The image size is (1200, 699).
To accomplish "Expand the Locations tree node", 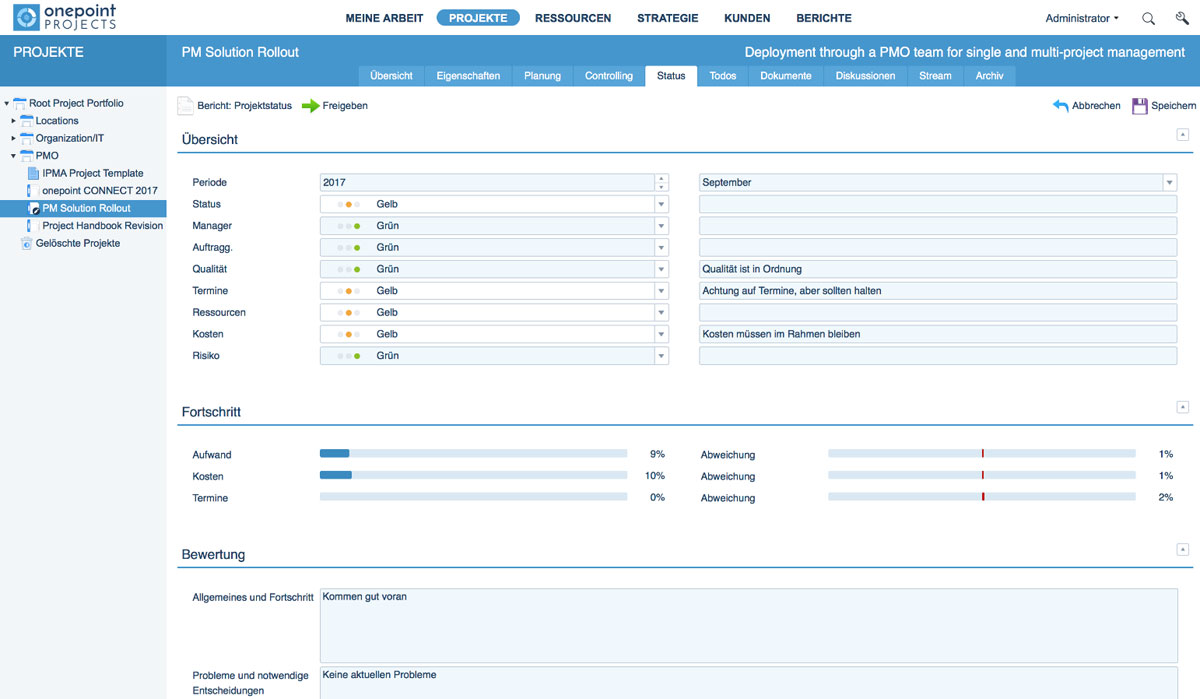I will [x=14, y=121].
